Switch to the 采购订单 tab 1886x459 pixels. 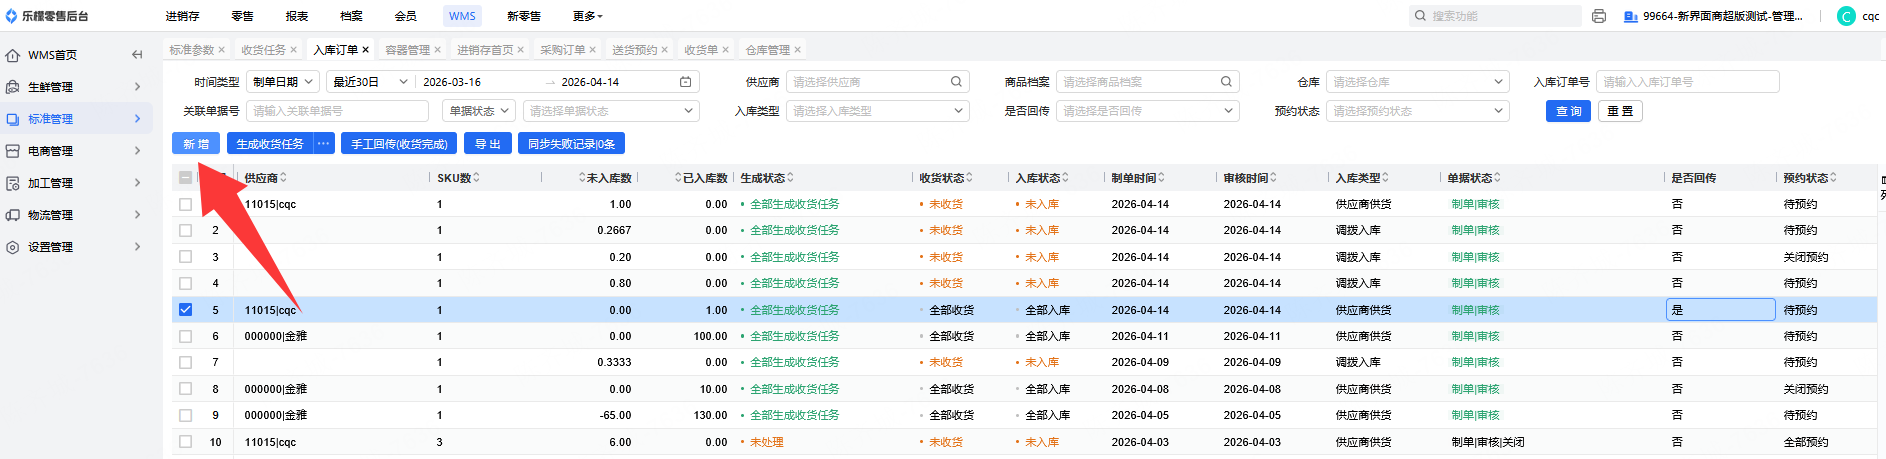point(562,50)
